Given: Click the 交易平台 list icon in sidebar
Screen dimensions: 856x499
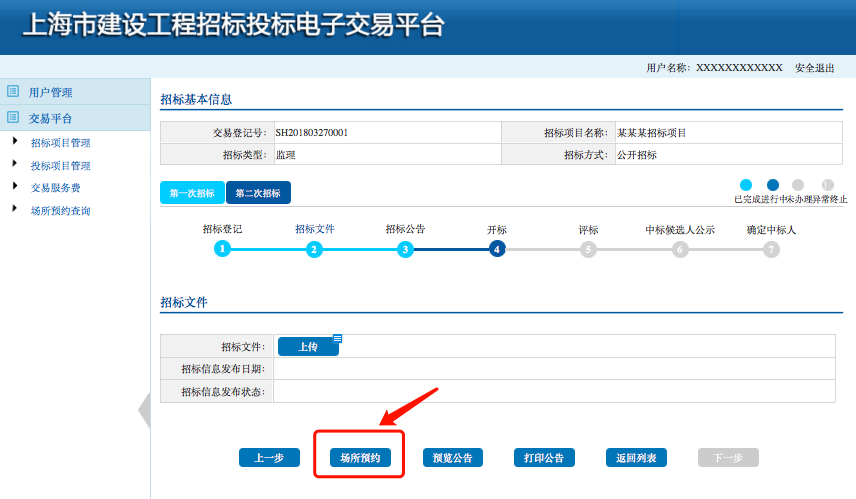Looking at the screenshot, I should coord(13,117).
